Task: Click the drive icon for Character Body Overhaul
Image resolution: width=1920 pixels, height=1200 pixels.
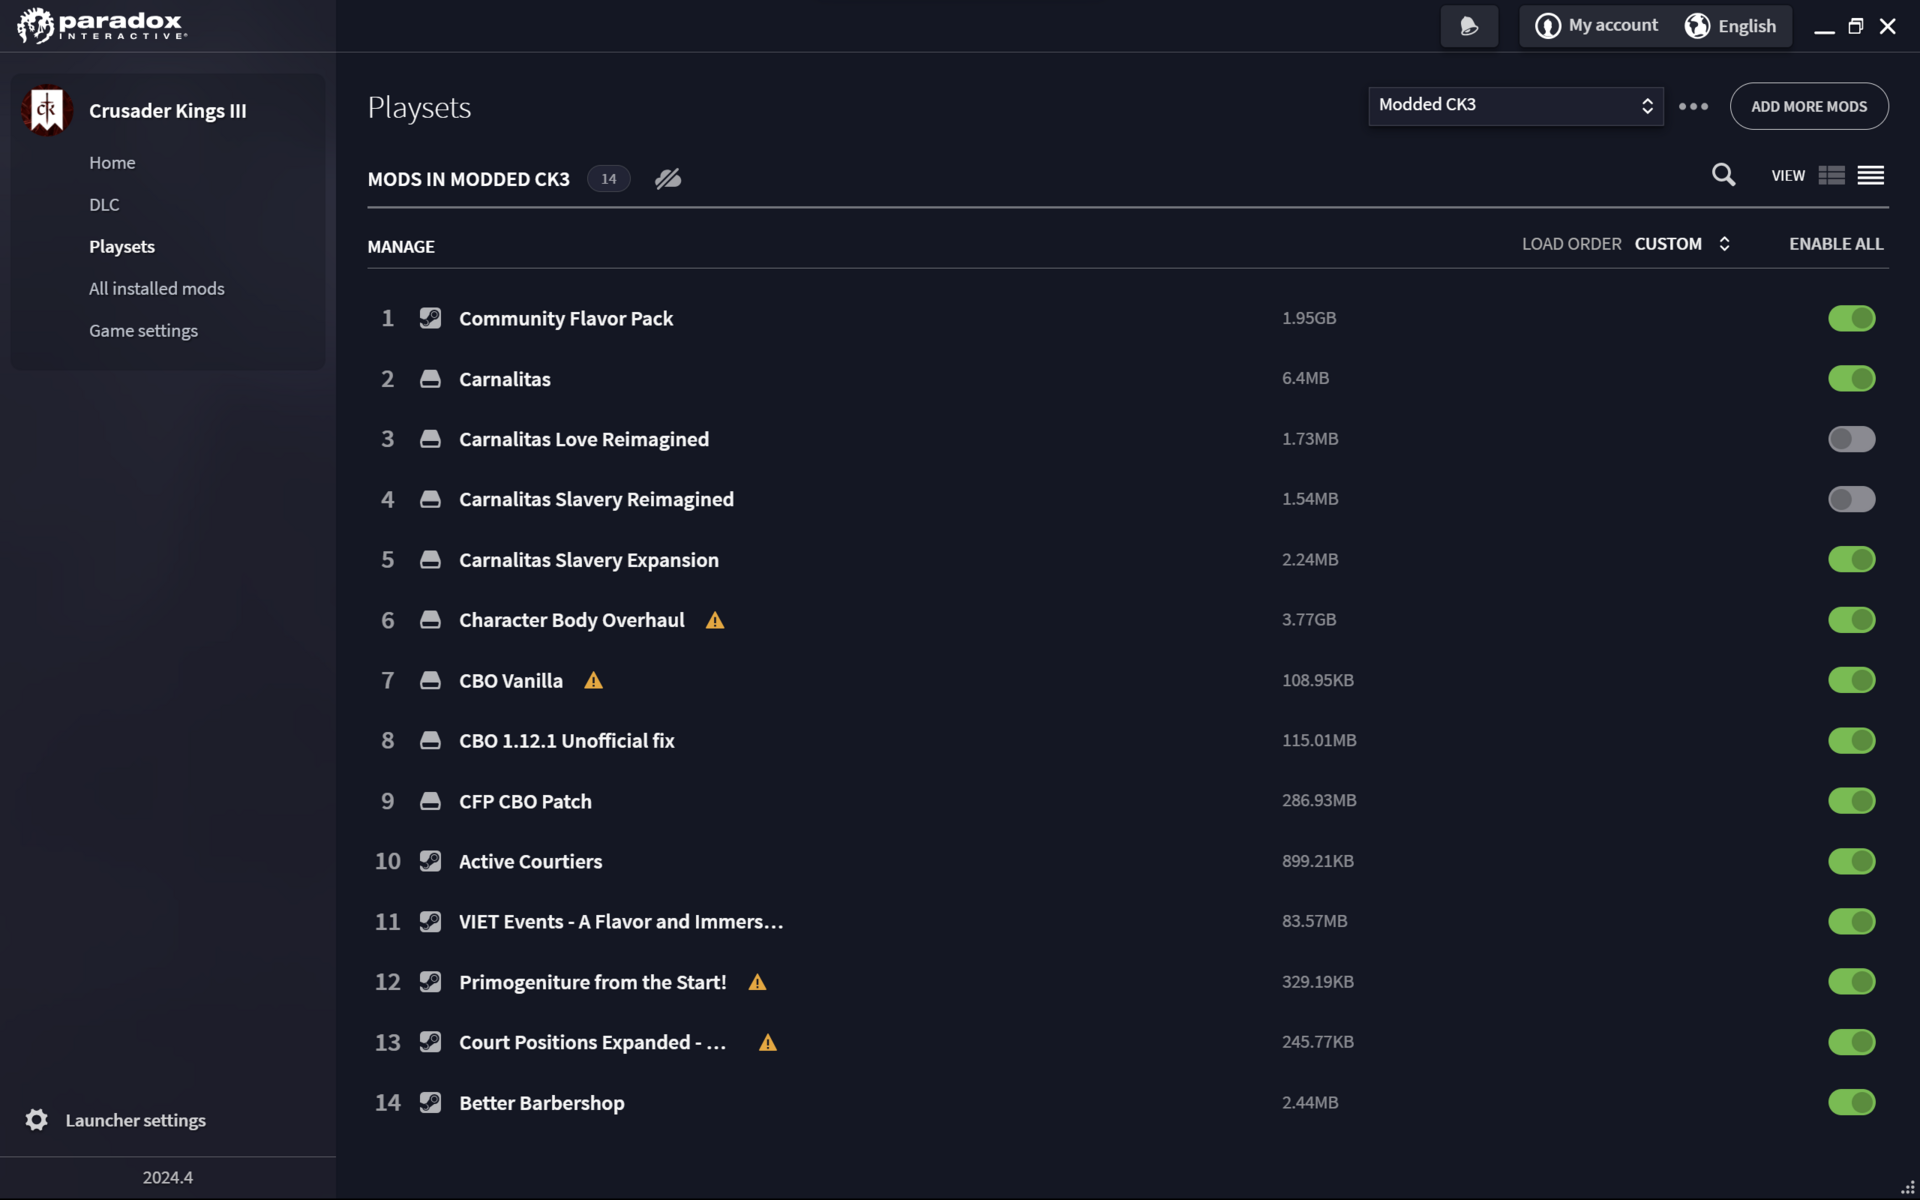Action: [430, 620]
